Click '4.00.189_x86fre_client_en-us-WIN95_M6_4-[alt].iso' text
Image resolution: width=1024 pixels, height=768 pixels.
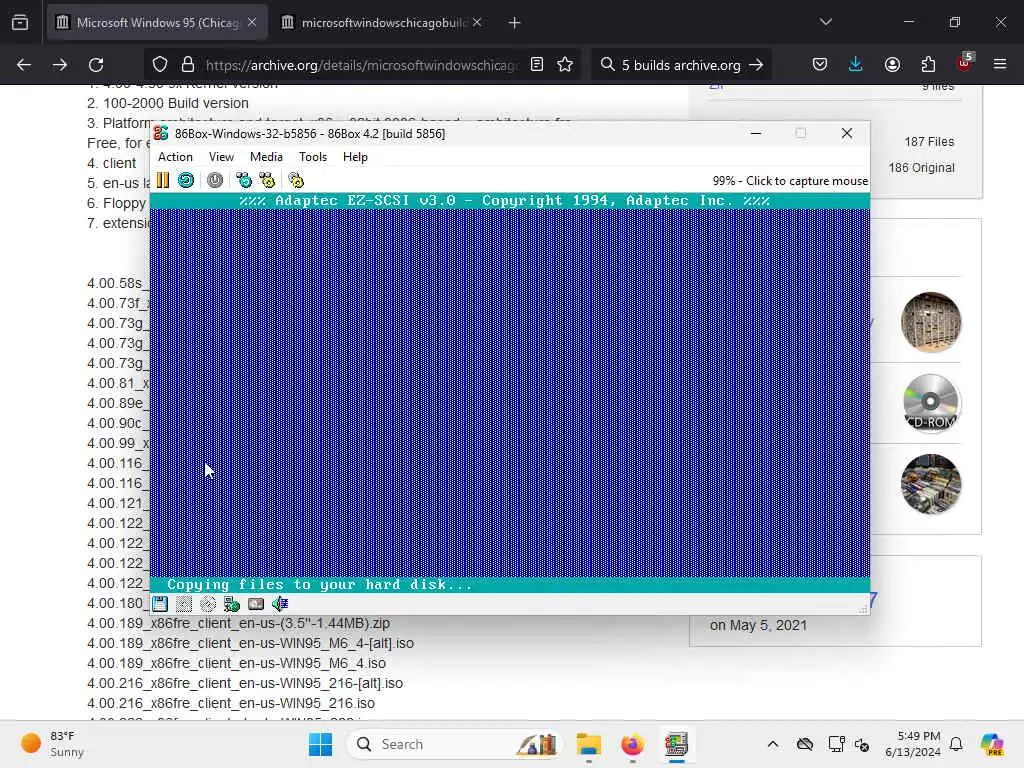tap(250, 643)
